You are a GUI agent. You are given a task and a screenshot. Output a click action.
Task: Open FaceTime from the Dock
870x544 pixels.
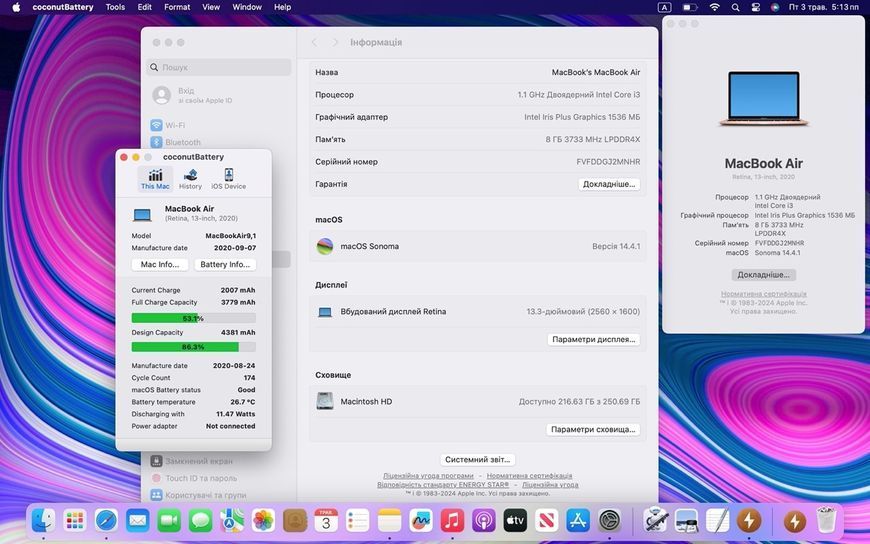coord(169,521)
